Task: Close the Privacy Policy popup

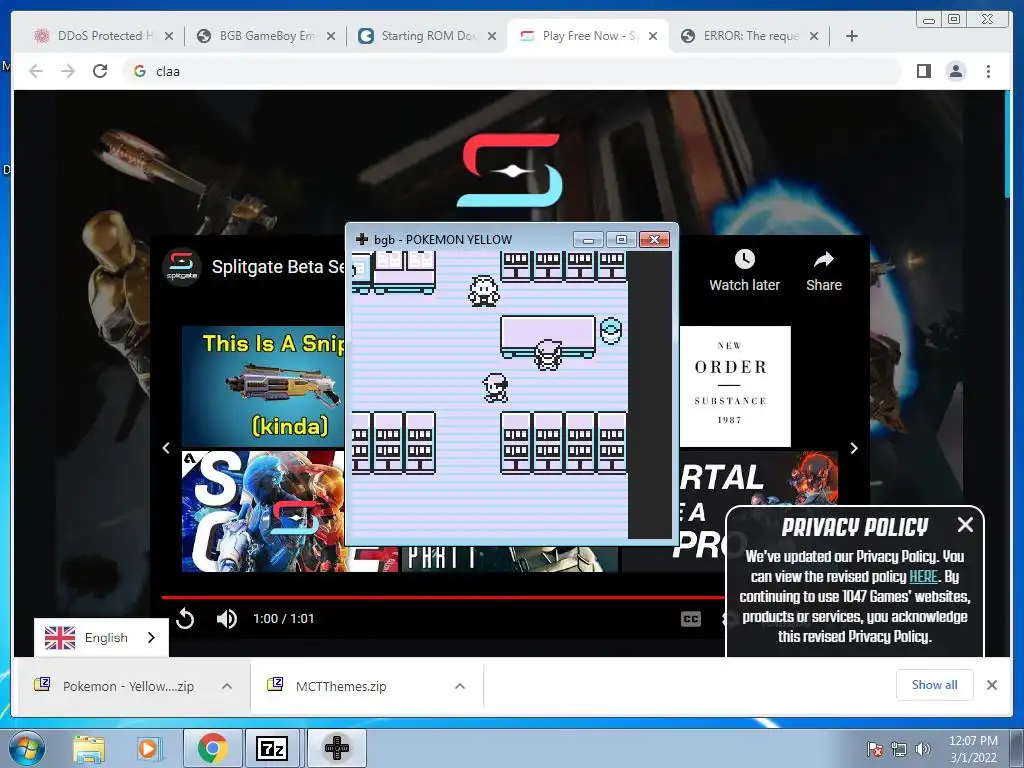Action: (965, 524)
